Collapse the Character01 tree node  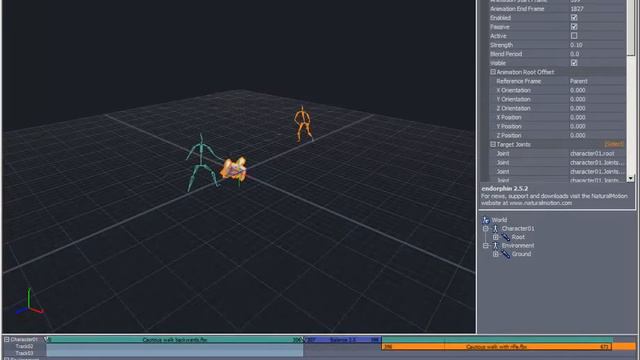[486, 229]
